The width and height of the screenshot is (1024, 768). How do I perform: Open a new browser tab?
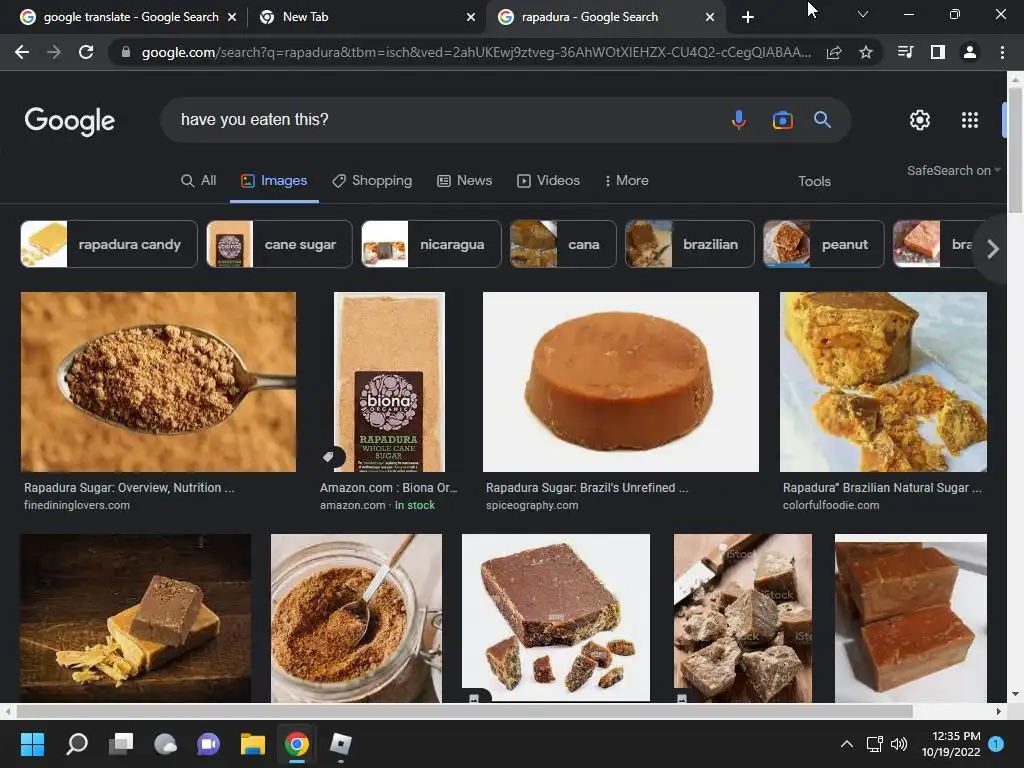coord(748,17)
